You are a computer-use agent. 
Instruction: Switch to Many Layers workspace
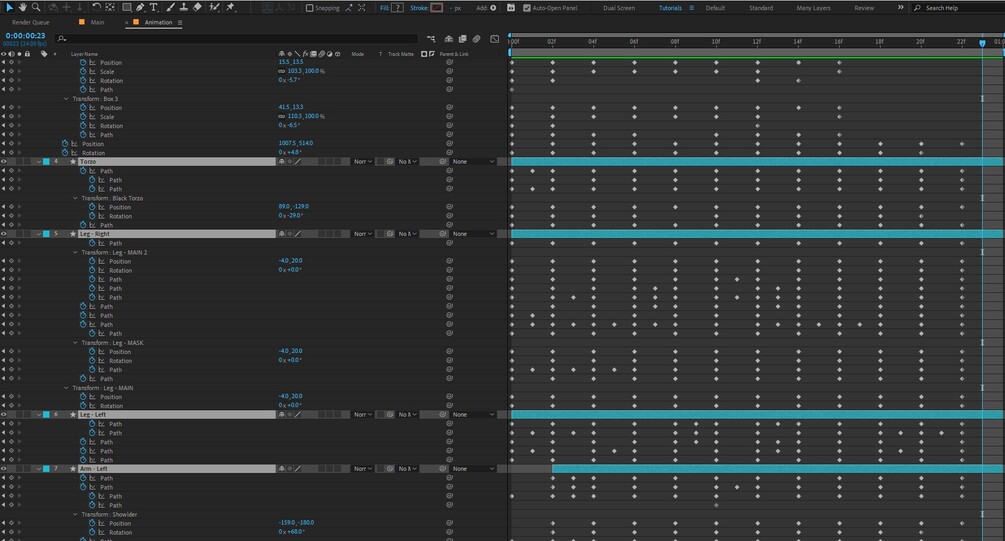[x=813, y=8]
